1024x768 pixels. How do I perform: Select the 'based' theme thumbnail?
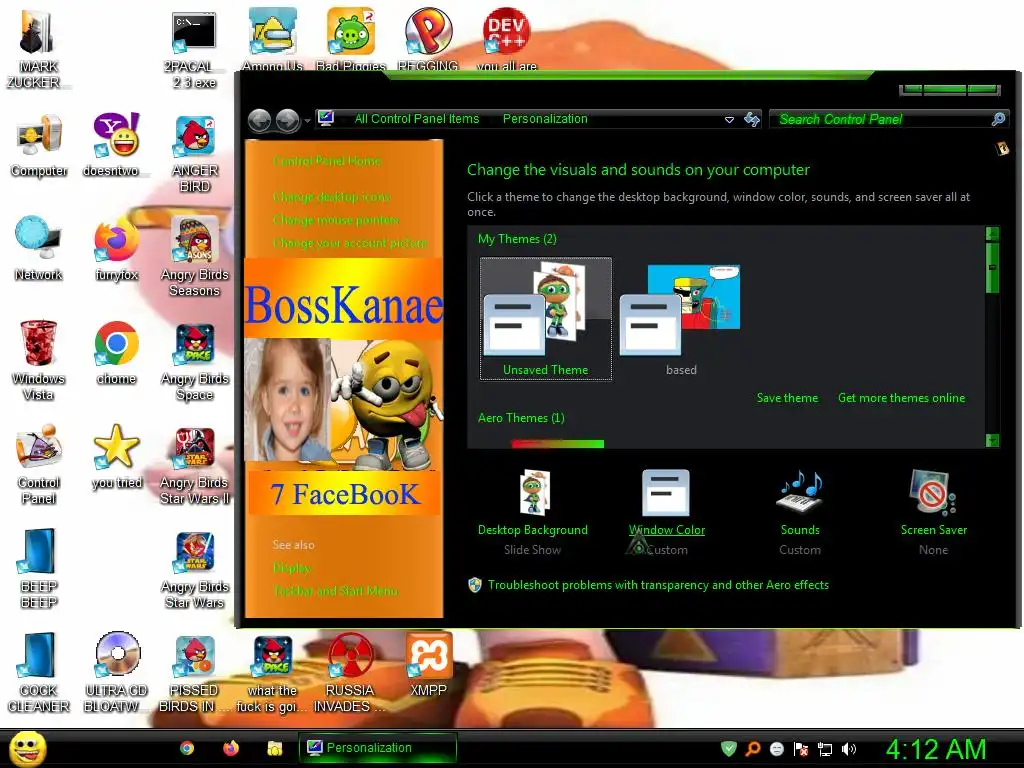tap(680, 319)
